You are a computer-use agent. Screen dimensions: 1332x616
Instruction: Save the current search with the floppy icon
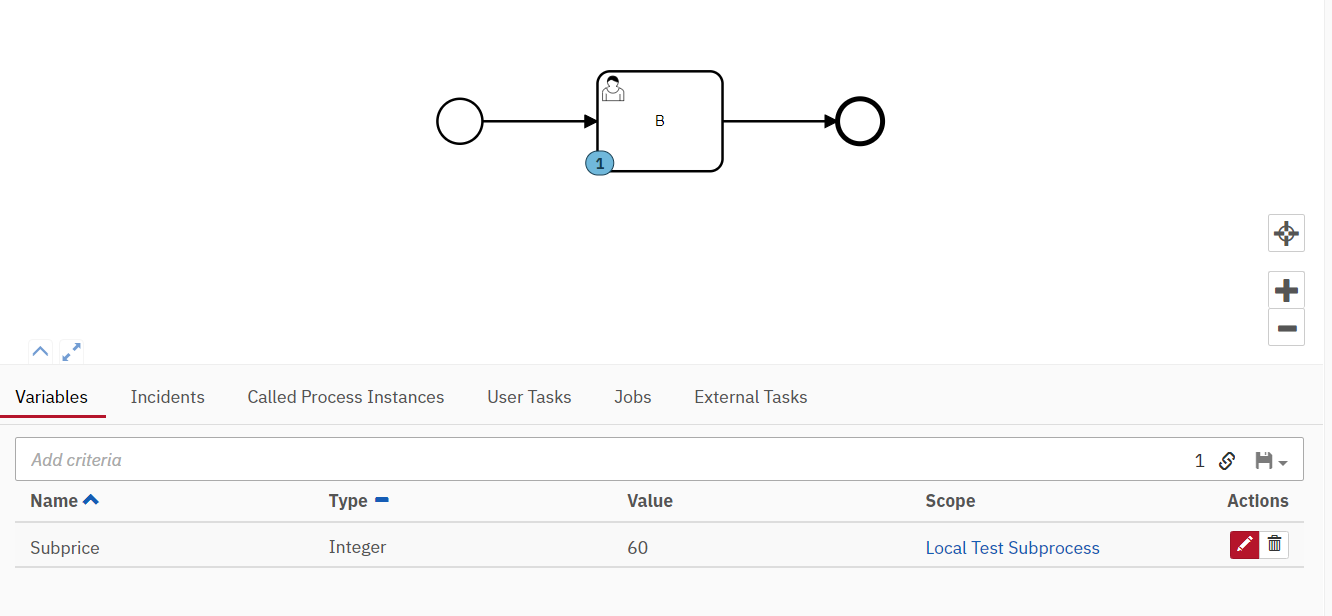tap(1263, 460)
